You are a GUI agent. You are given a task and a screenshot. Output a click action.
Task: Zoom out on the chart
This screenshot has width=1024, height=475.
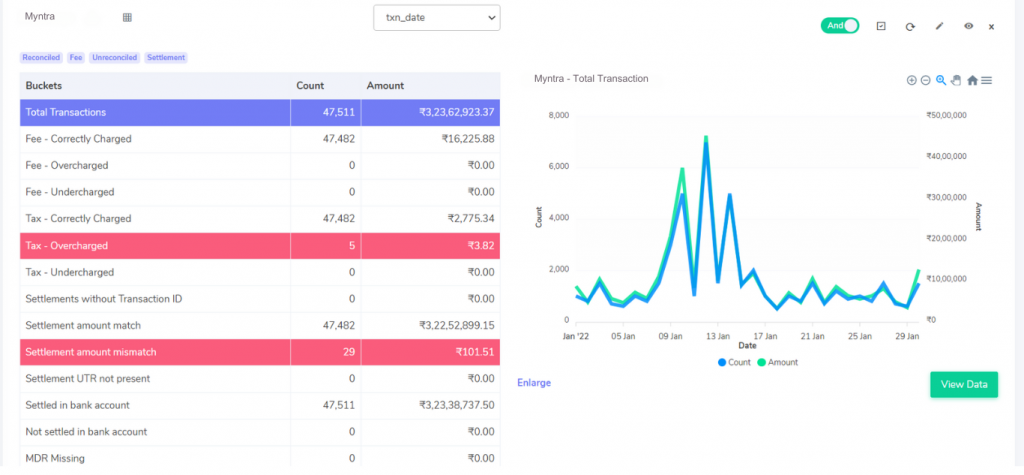click(925, 80)
